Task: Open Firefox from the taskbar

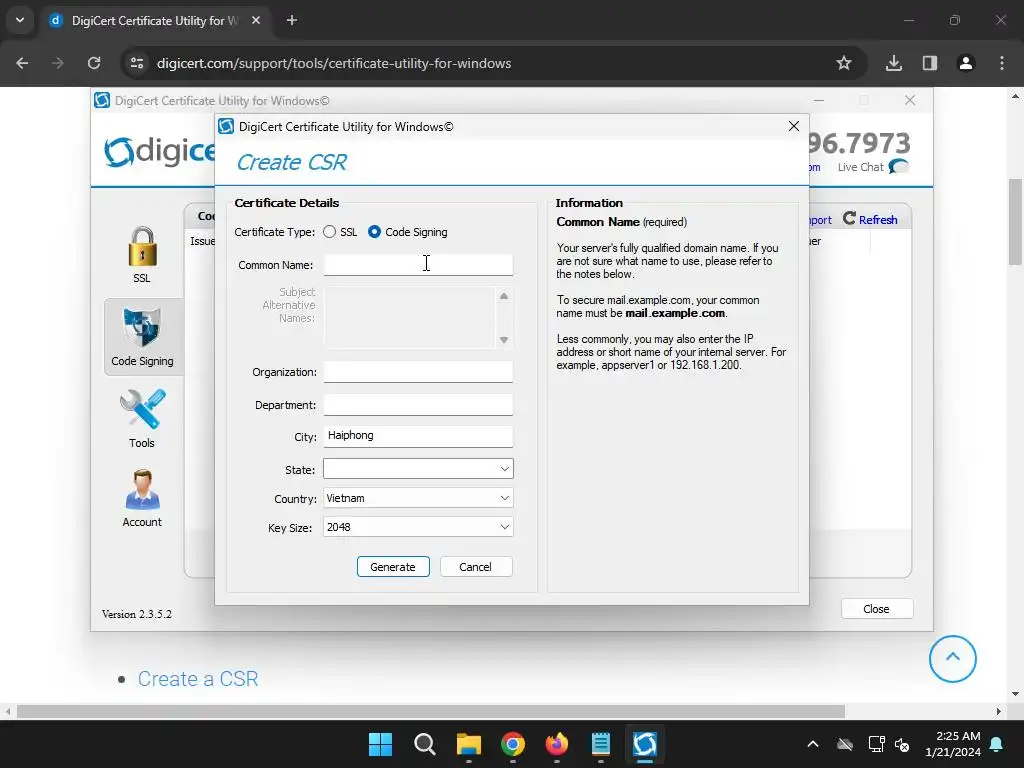Action: point(556,744)
